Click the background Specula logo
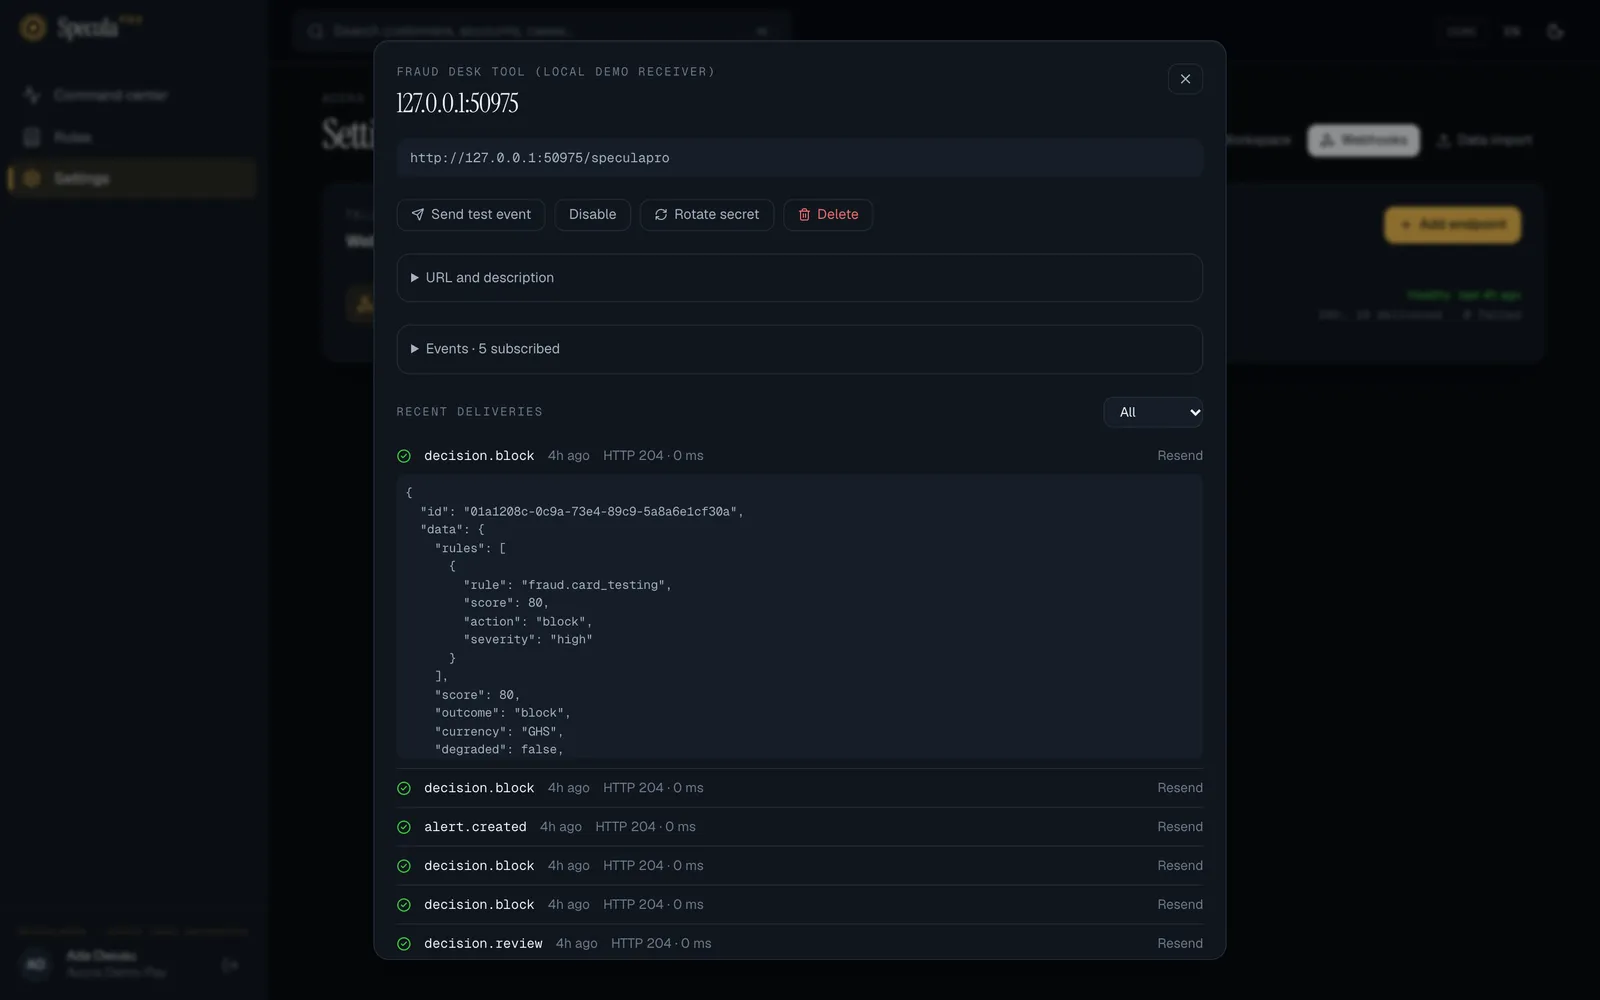The width and height of the screenshot is (1600, 1000). (x=80, y=28)
